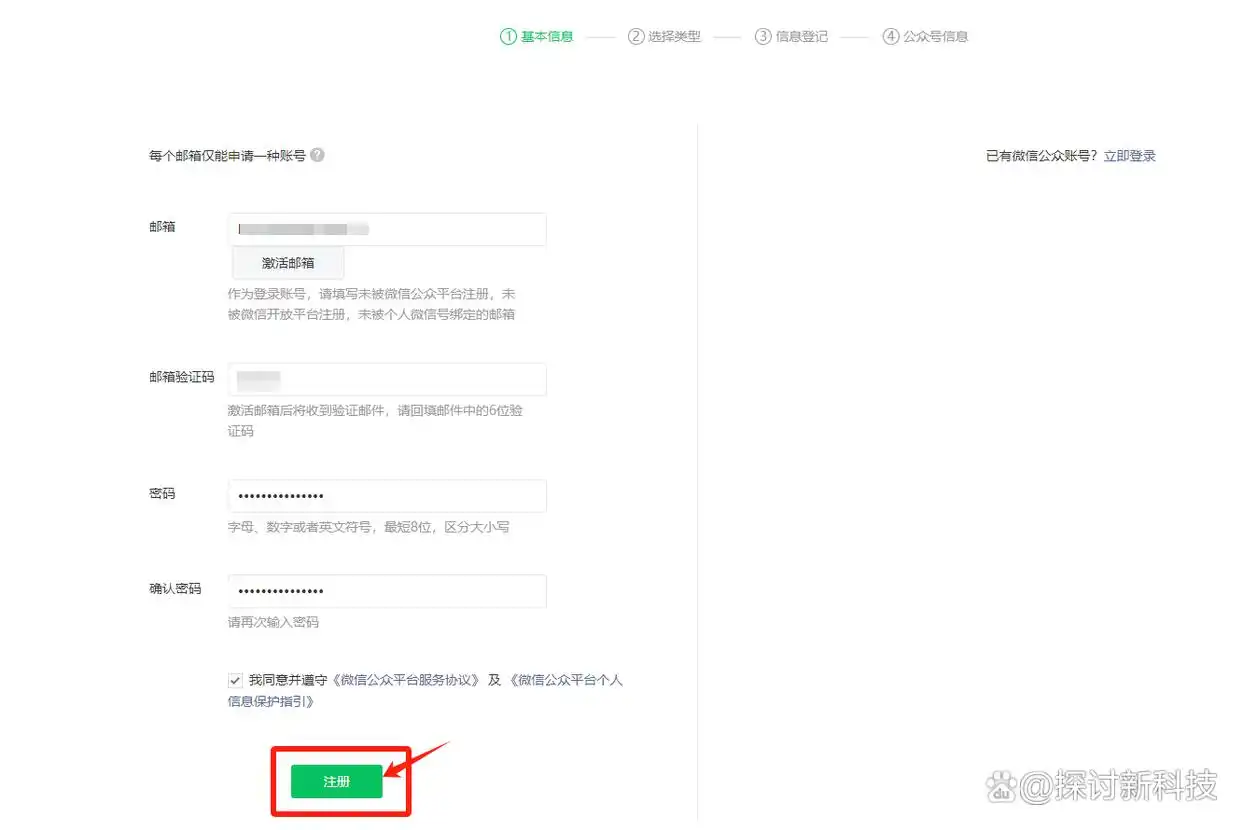Go to step 2 选择类型
1242x830 pixels.
click(x=664, y=37)
